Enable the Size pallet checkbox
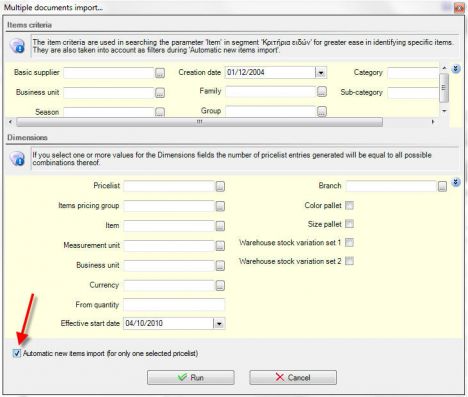Screen dimensions: 468x397 point(349,224)
